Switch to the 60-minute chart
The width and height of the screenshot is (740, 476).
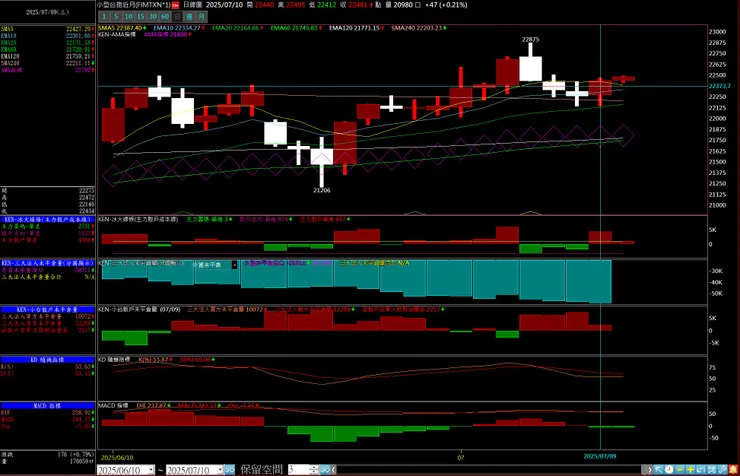tap(165, 17)
